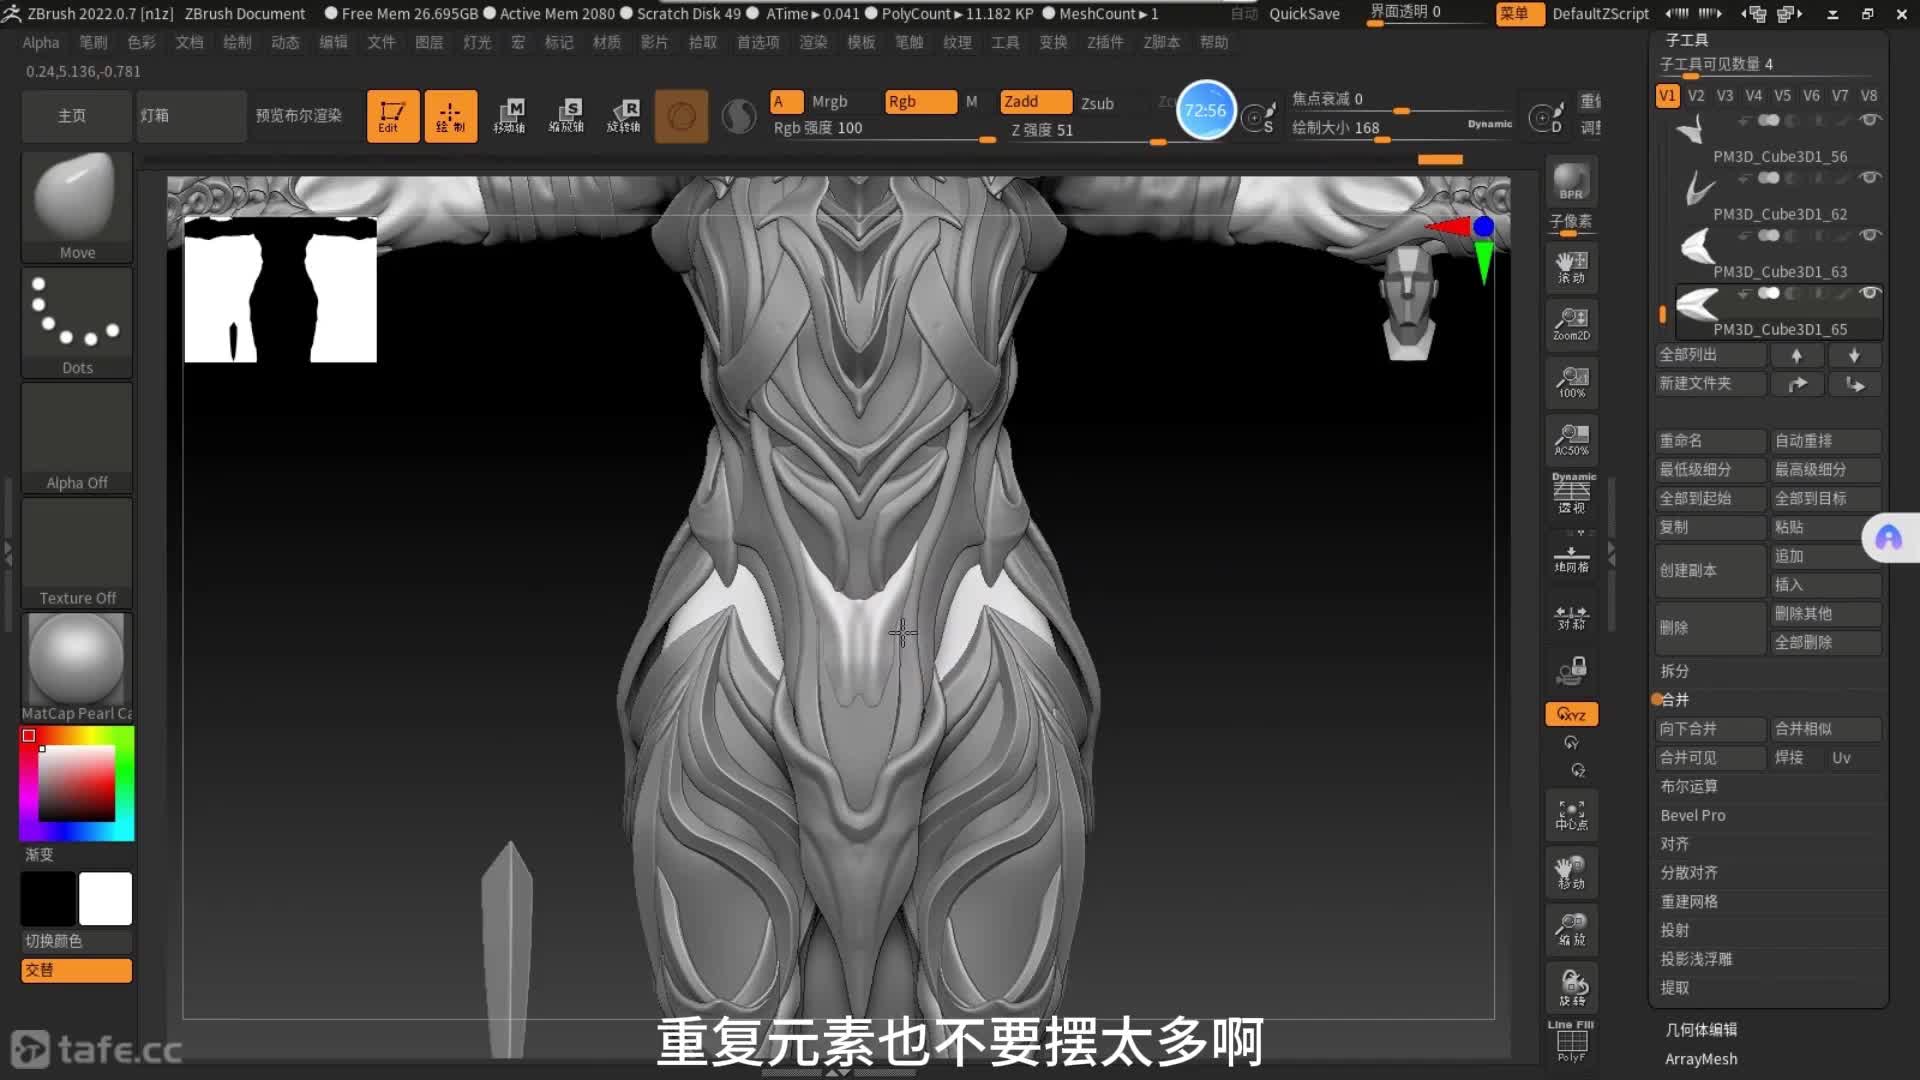The image size is (1920, 1080).
Task: Select the Rotate gizmo tool icon
Action: click(x=624, y=116)
